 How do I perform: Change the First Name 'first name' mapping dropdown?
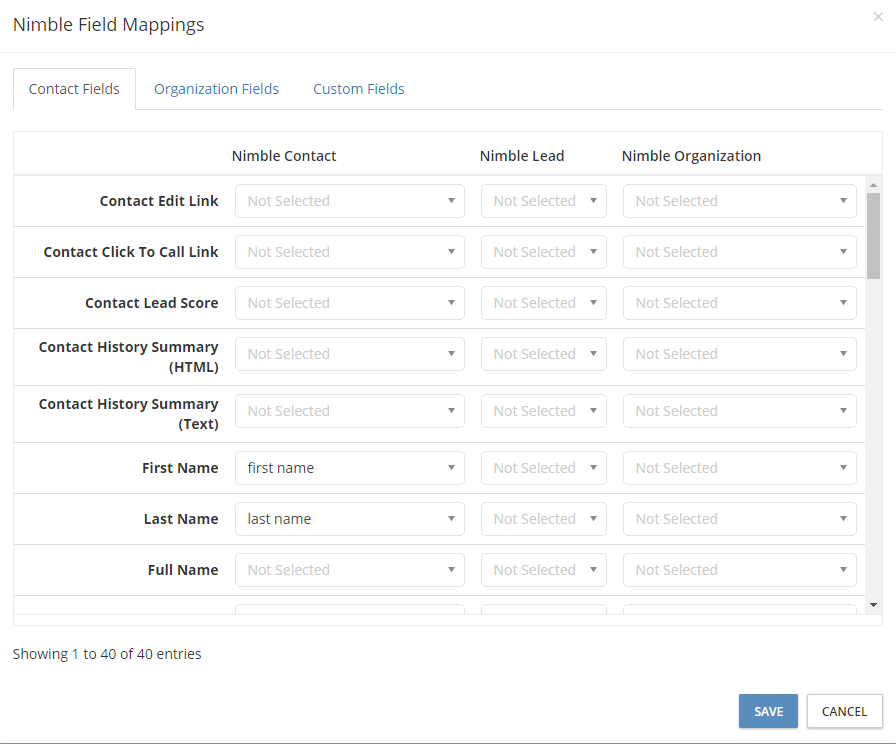point(350,468)
